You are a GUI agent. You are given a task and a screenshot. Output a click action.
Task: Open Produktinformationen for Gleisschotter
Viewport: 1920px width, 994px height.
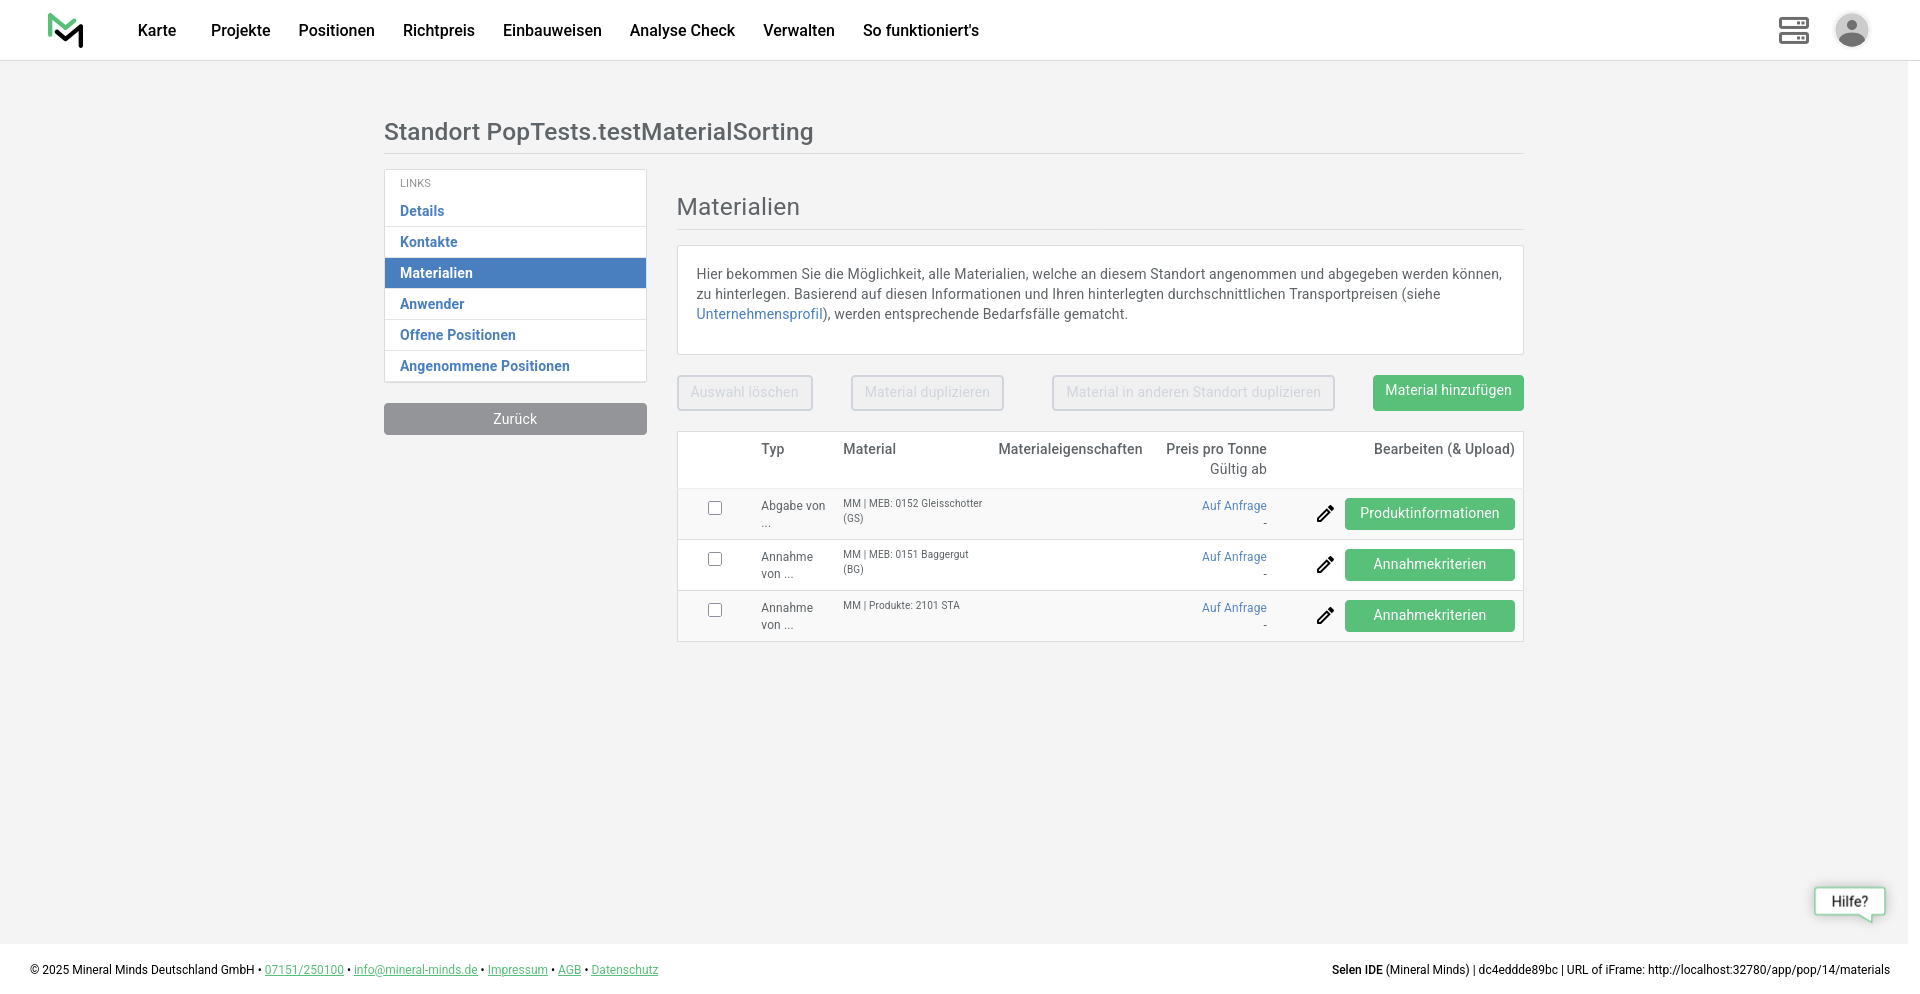point(1429,514)
